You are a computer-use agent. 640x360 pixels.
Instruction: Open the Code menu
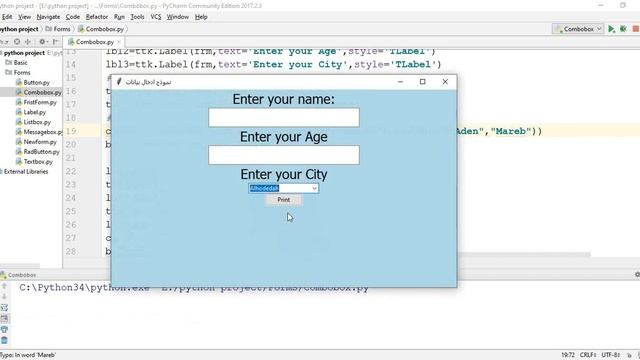(73, 17)
